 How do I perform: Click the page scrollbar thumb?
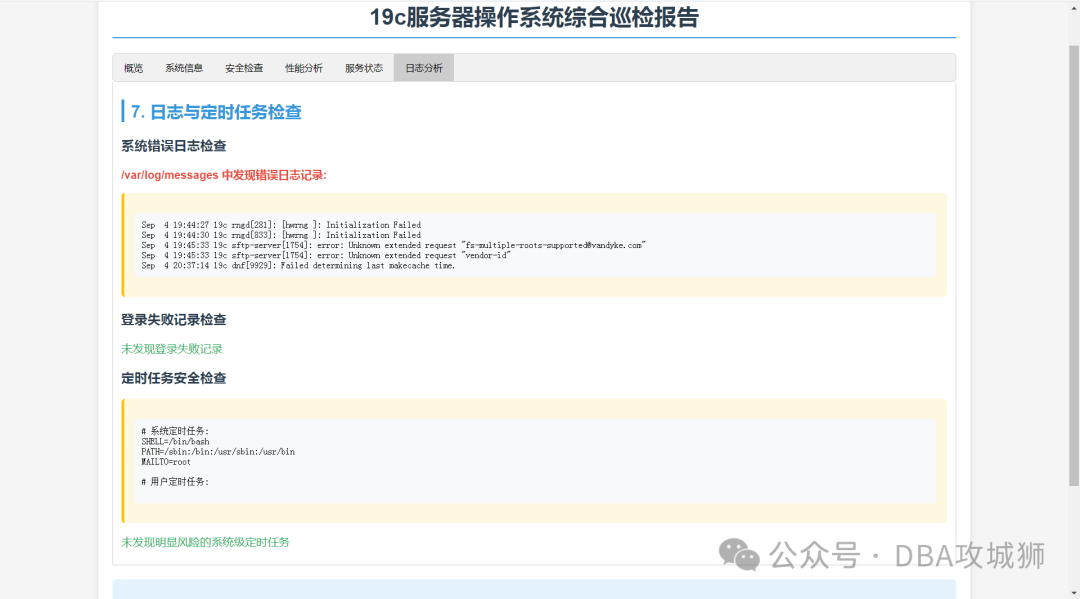click(1074, 265)
